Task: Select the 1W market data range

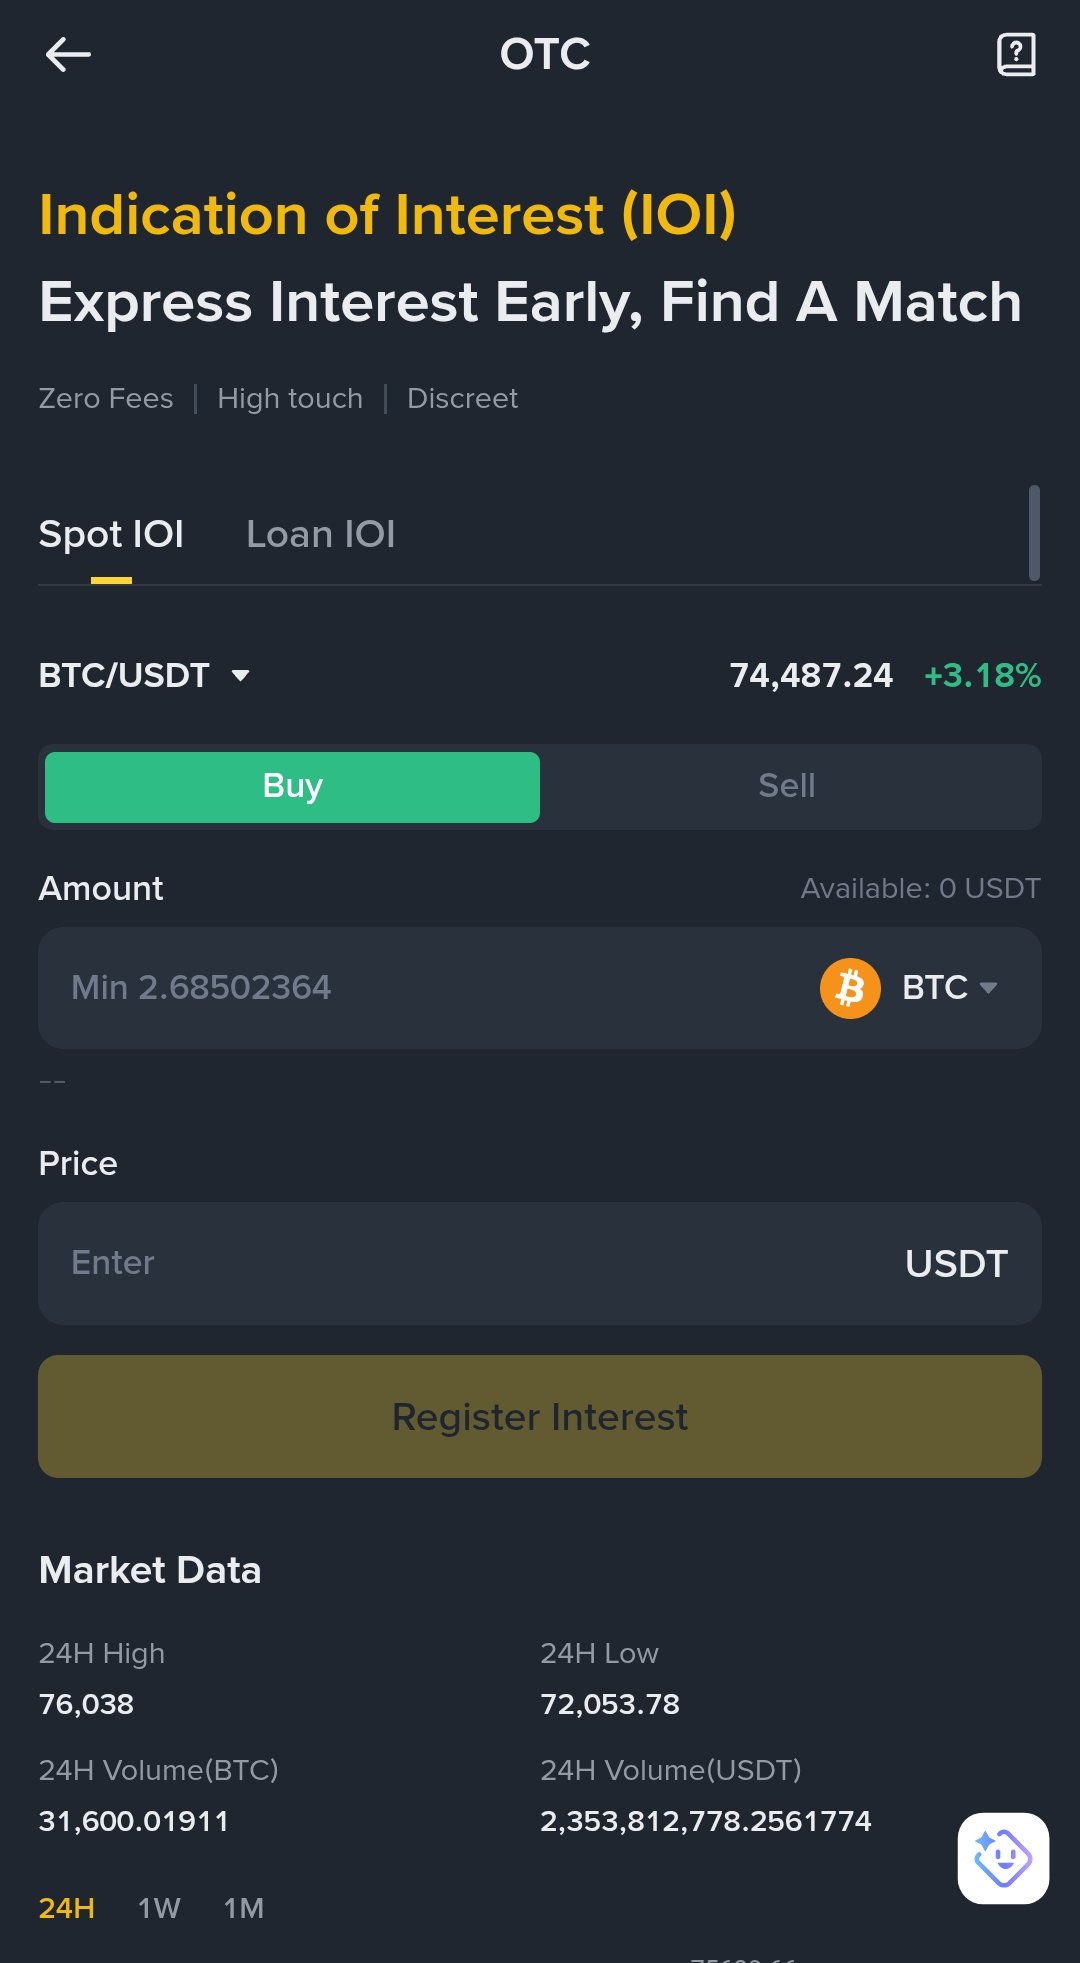Action: pyautogui.click(x=159, y=1908)
